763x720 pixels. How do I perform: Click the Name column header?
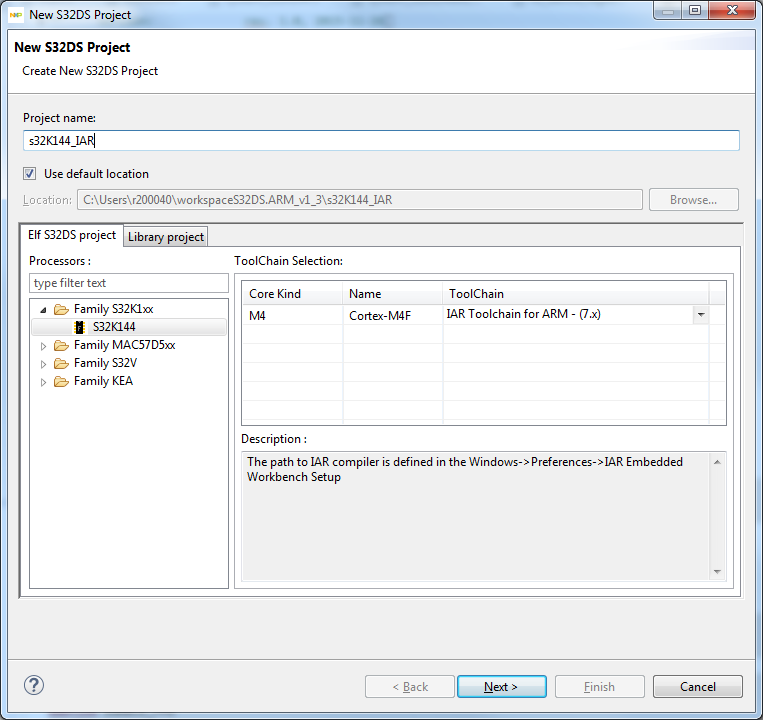[393, 294]
